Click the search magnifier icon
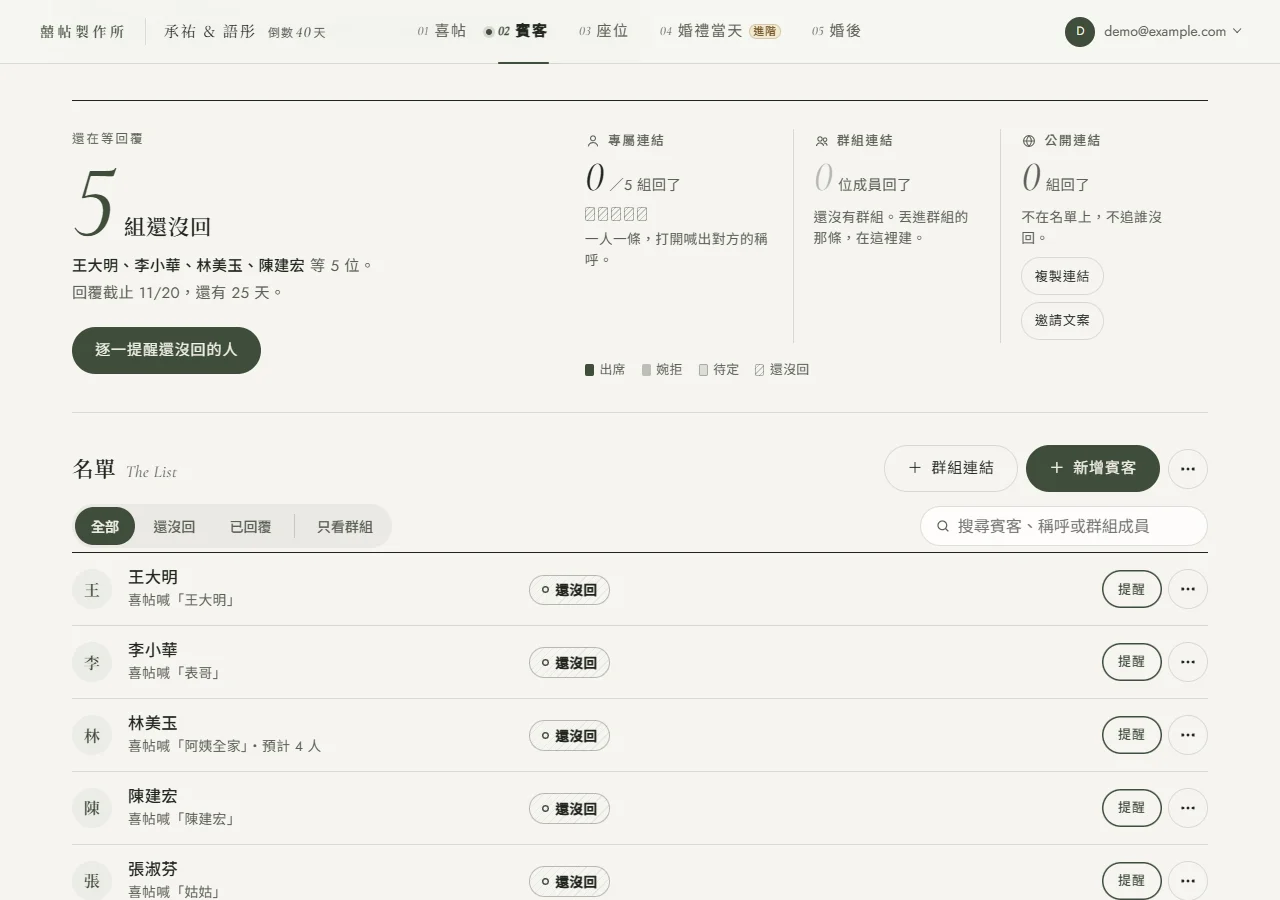 point(942,526)
